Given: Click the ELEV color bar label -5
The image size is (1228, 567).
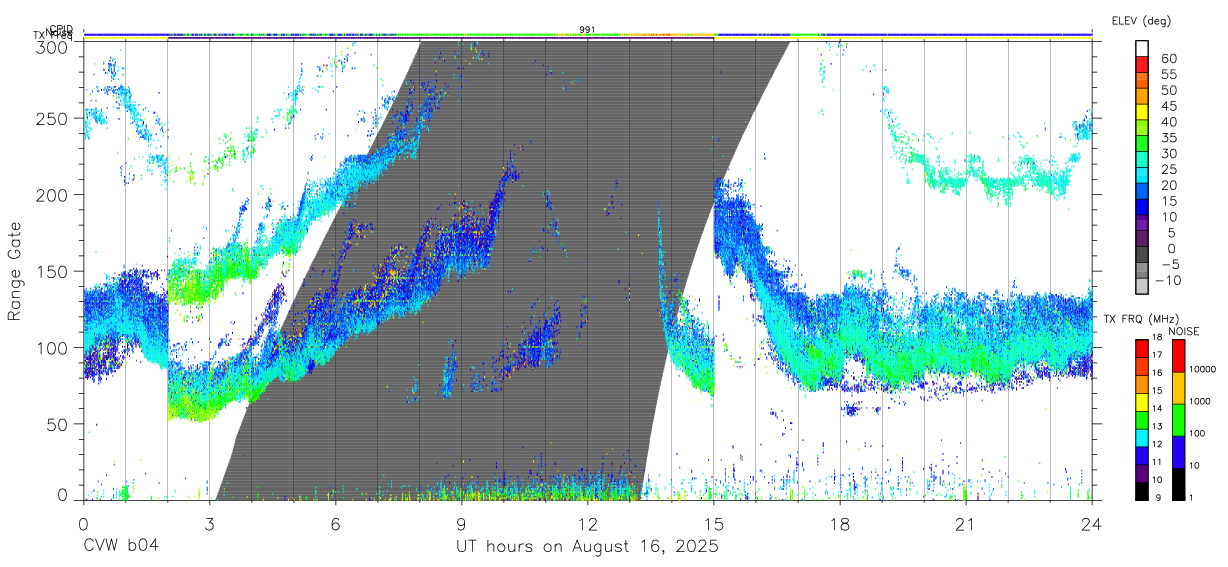Looking at the screenshot, I should (x=1169, y=264).
